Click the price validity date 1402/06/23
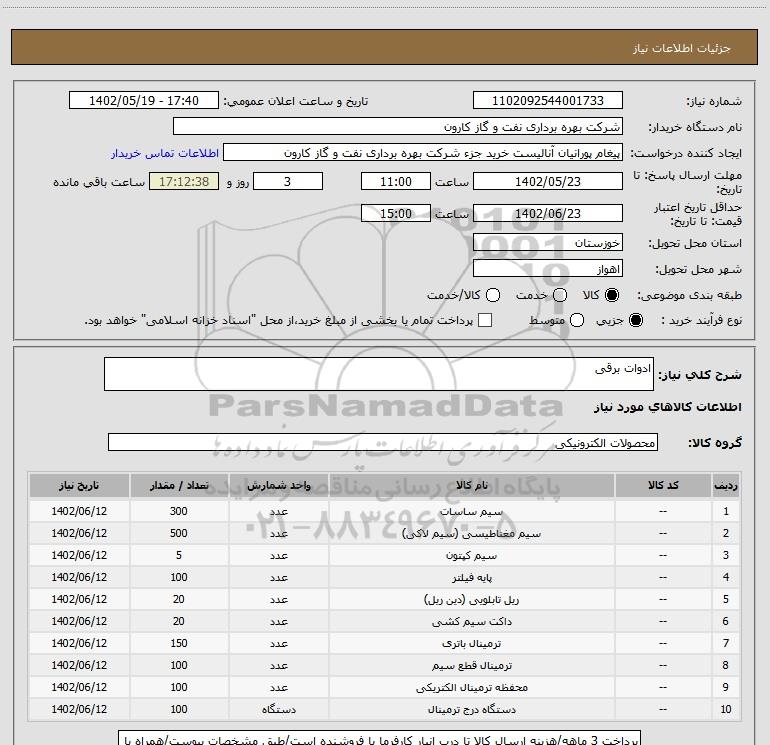 click(548, 213)
